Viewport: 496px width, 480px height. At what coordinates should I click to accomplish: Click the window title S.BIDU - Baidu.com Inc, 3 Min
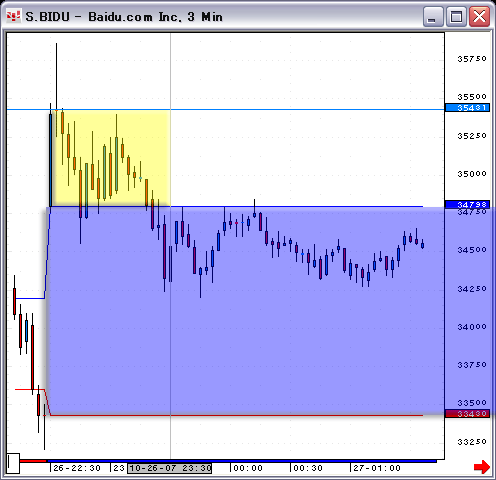(124, 17)
